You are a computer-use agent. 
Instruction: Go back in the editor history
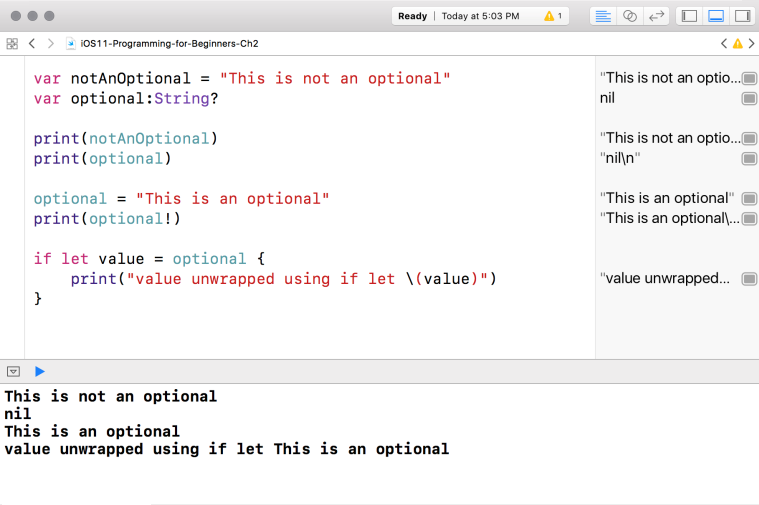[x=32, y=44]
